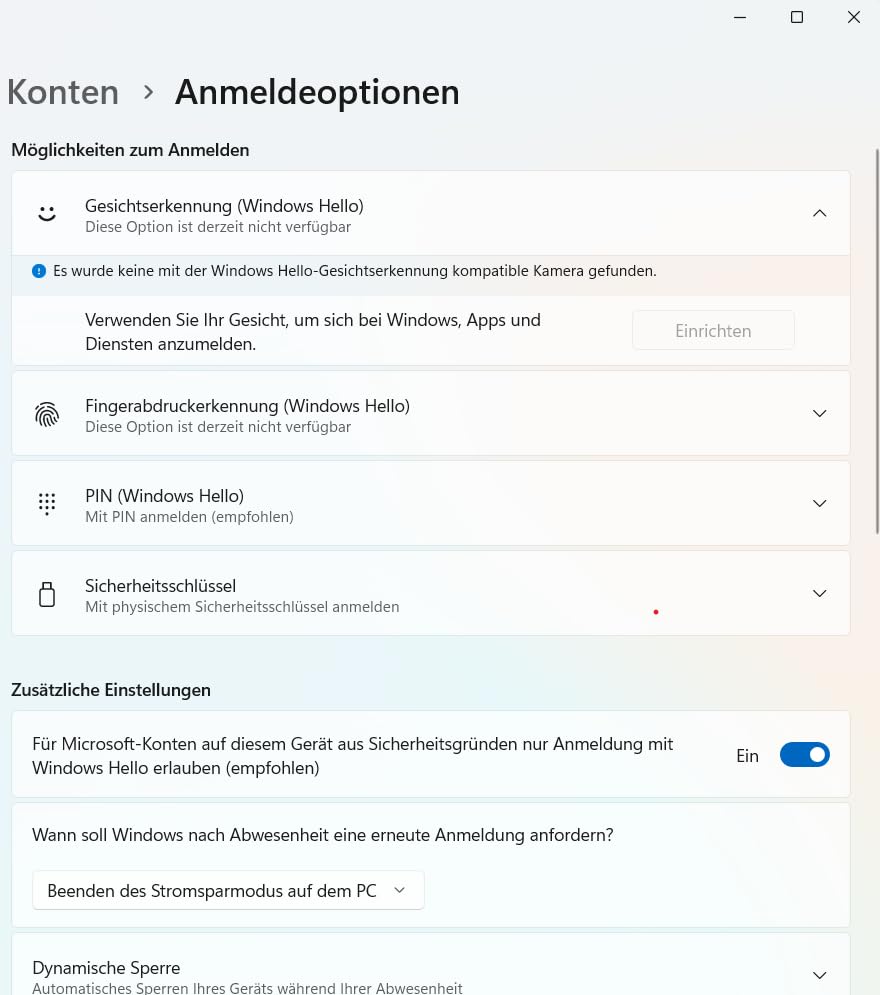Click 'Mit physischem Sicherheitsschlüssel anmelden' subtitle
The width and height of the screenshot is (880, 995).
(242, 607)
